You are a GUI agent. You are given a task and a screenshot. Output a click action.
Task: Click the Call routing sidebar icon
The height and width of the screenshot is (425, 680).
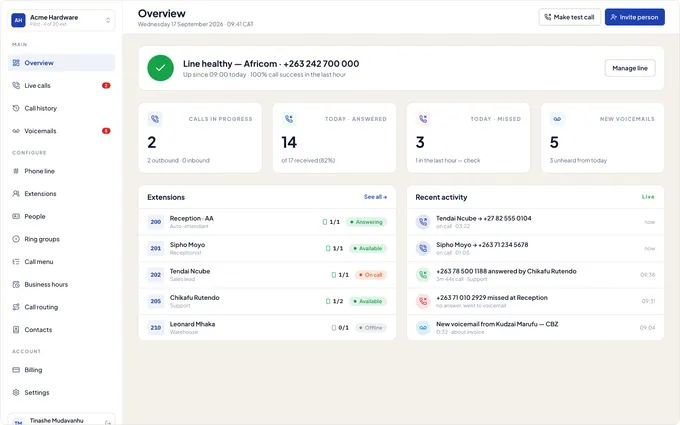[x=16, y=307]
